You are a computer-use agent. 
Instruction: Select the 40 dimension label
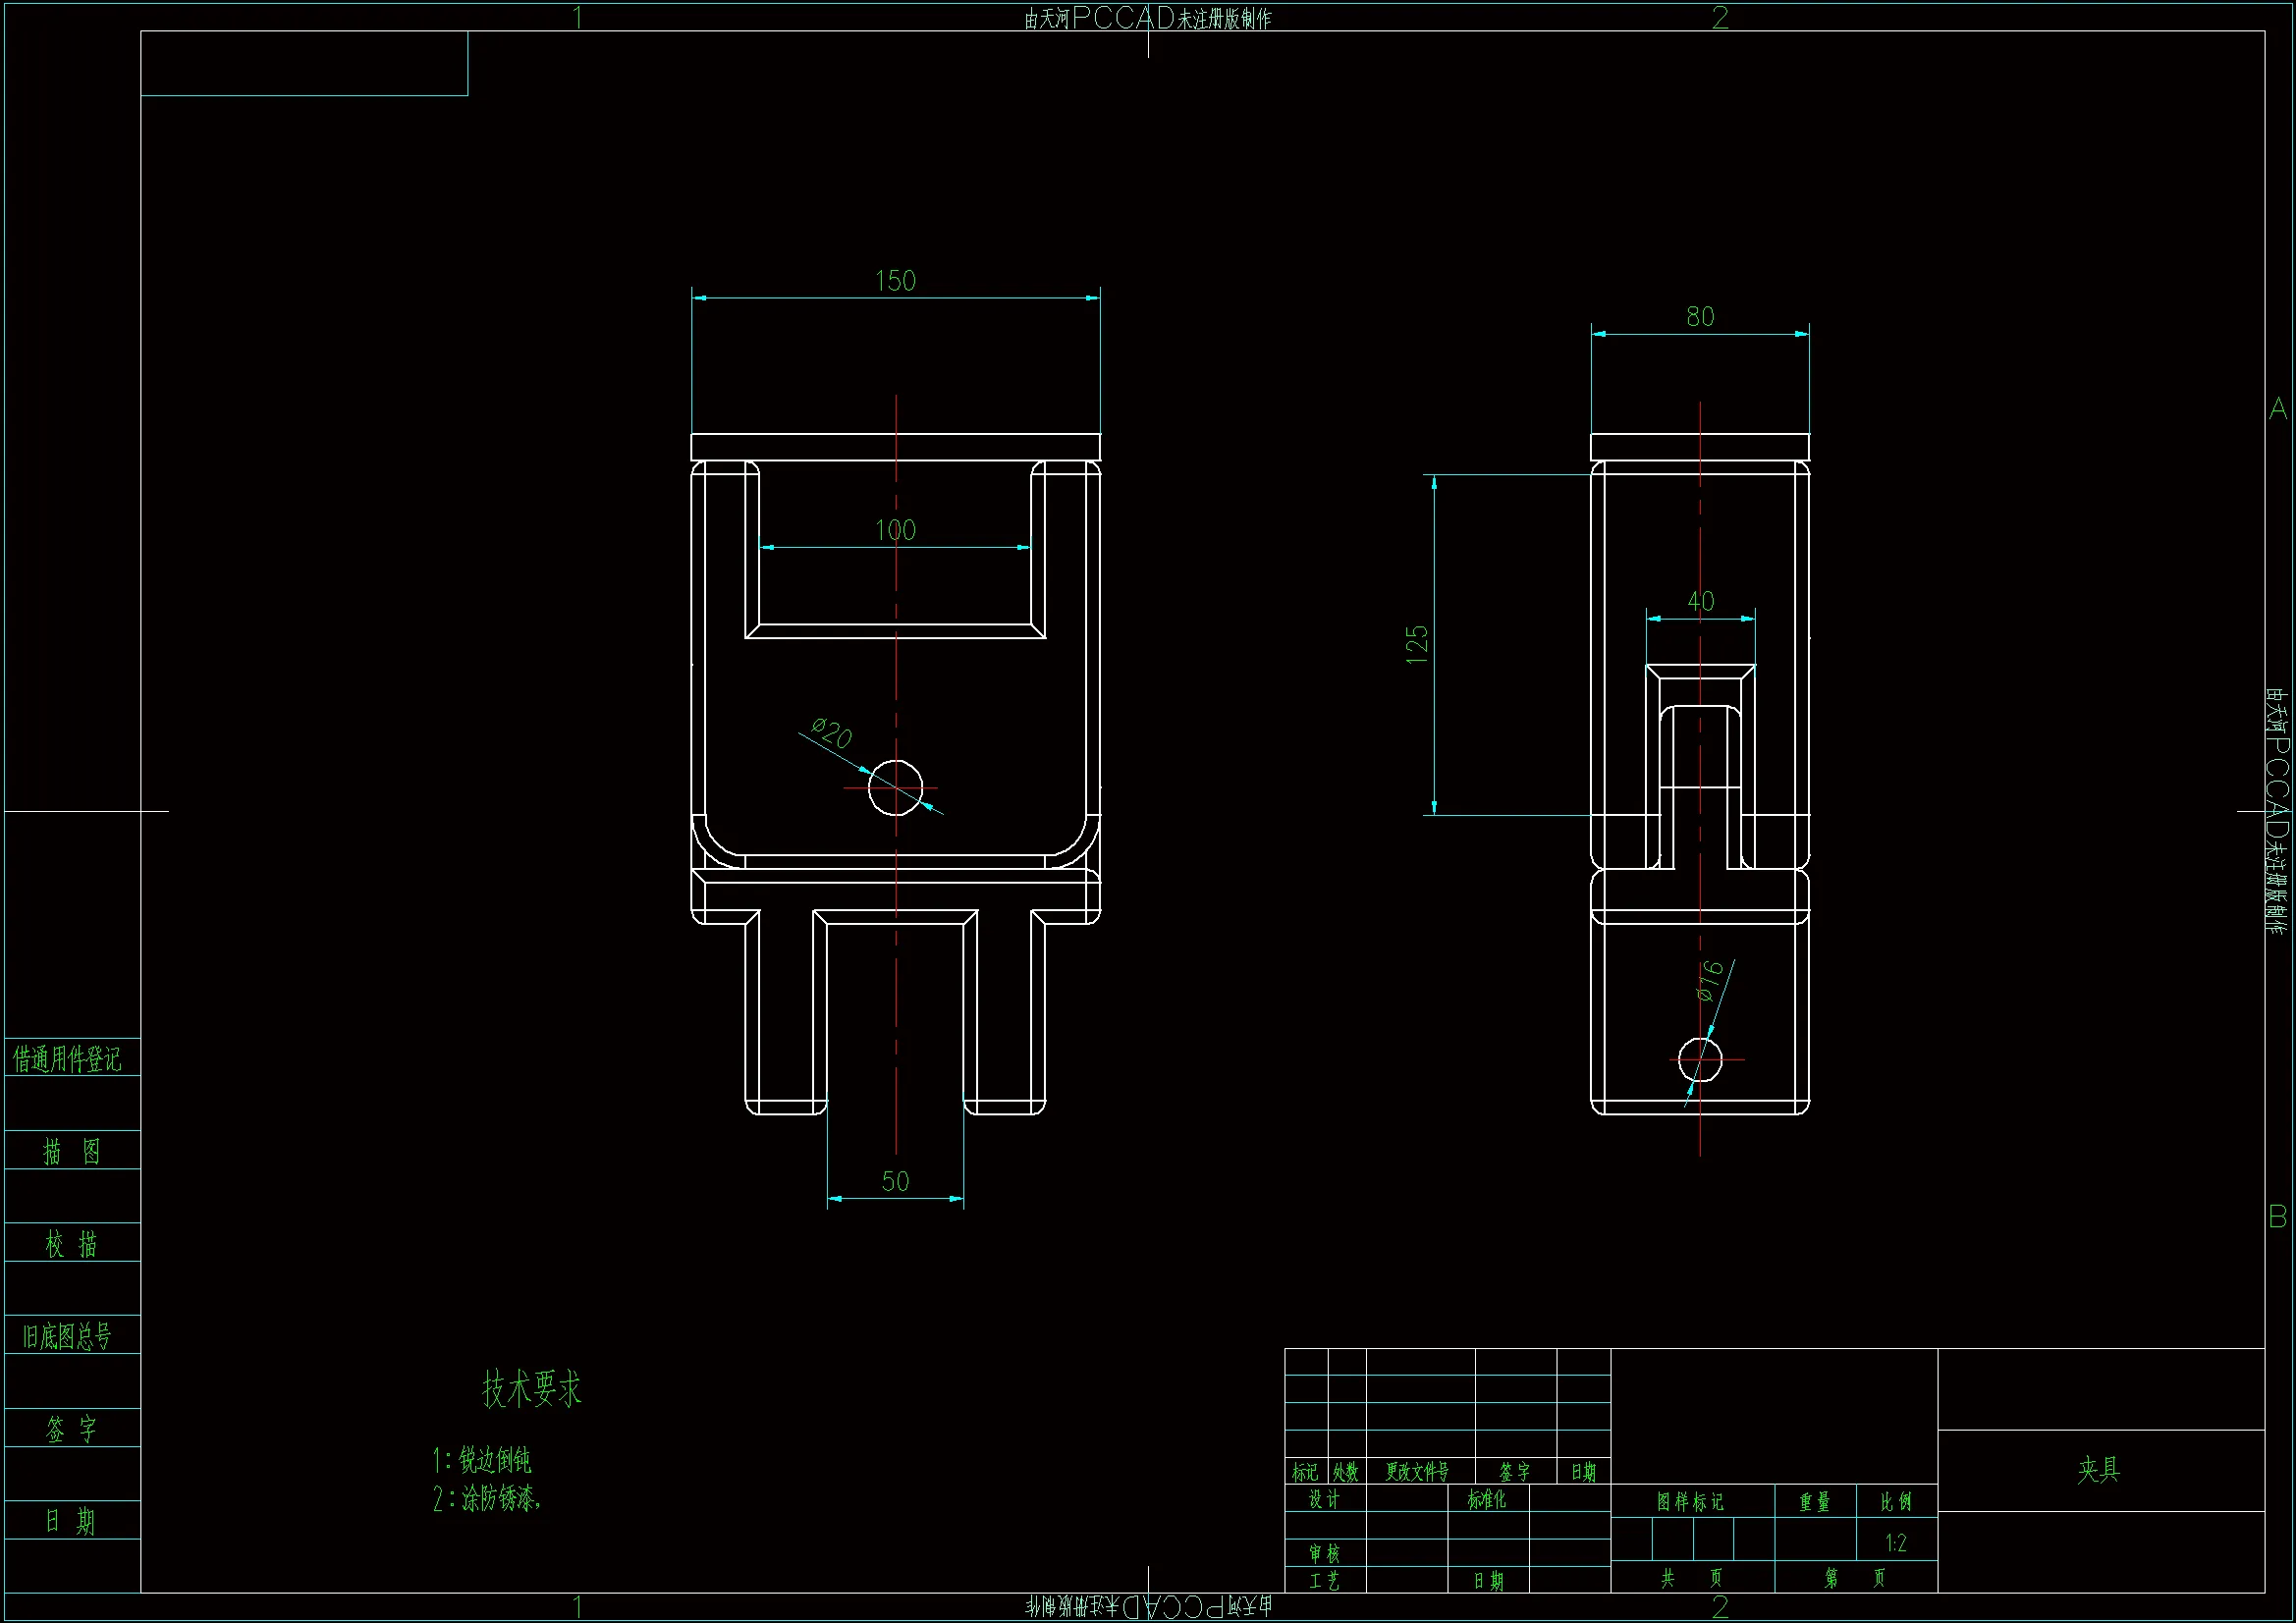coord(1700,601)
